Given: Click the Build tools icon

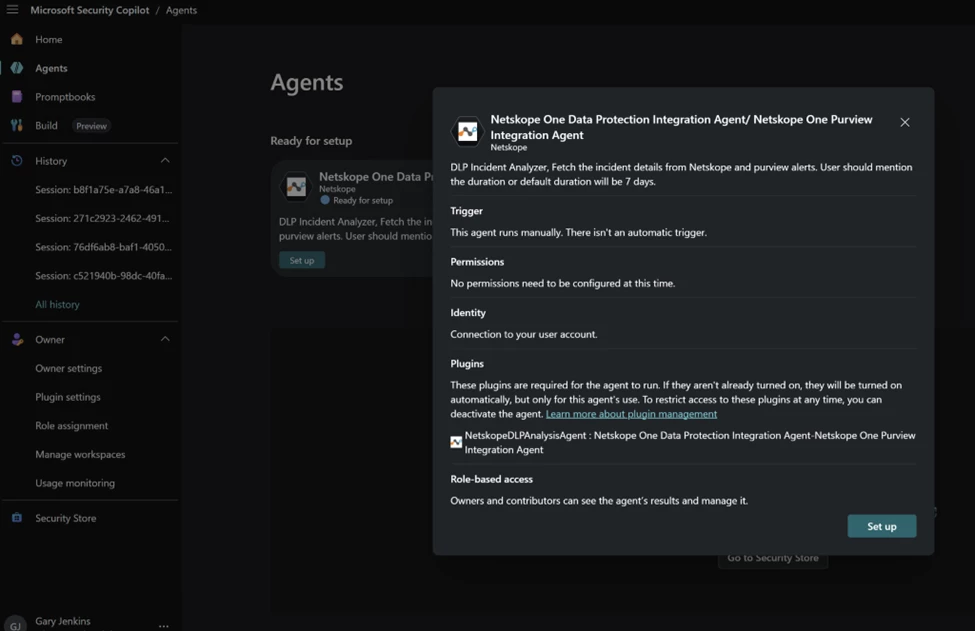Looking at the screenshot, I should pos(17,125).
